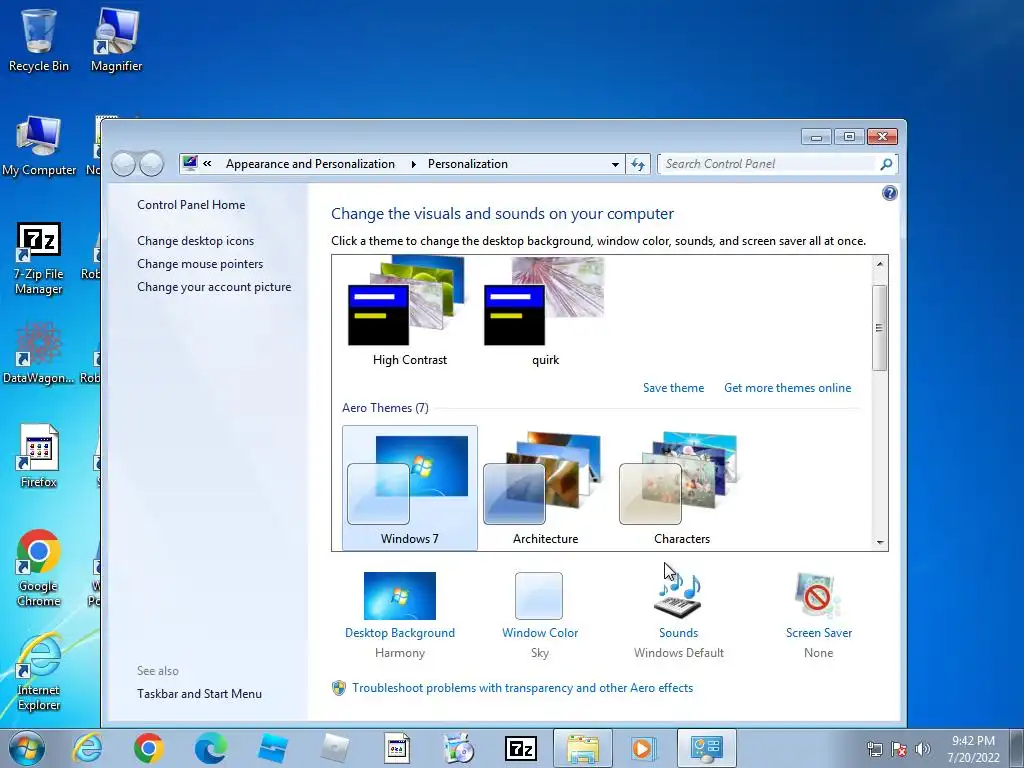Click Change your account picture
The width and height of the screenshot is (1024, 768).
pos(214,287)
